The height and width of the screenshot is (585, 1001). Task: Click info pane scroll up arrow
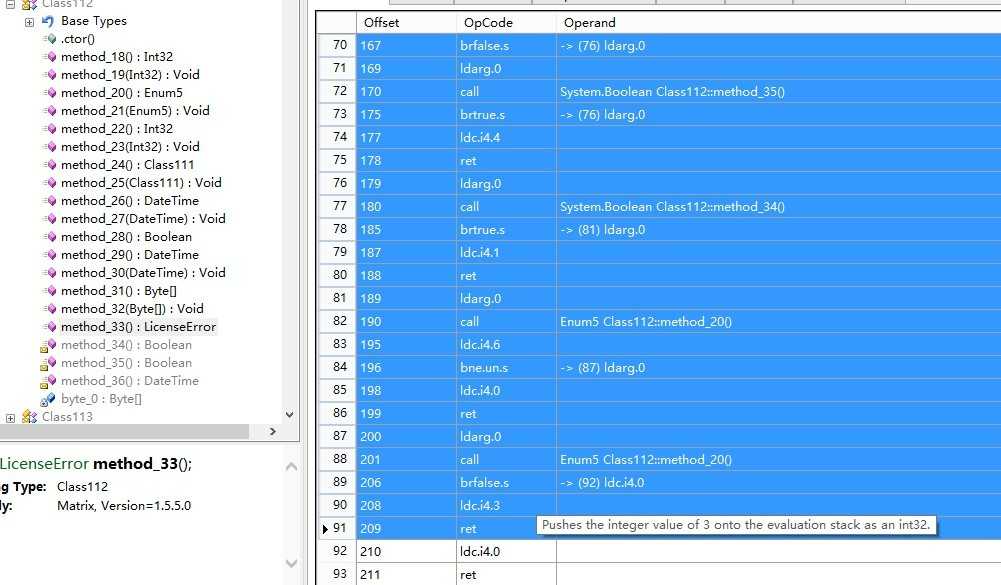pyautogui.click(x=291, y=466)
